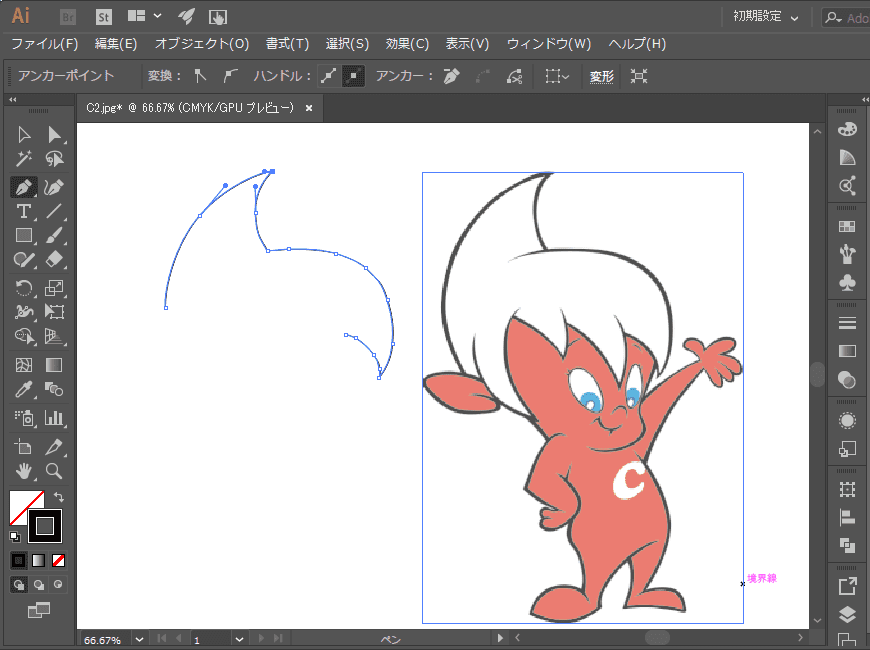Close the C2.jpg document tab

pos(309,108)
